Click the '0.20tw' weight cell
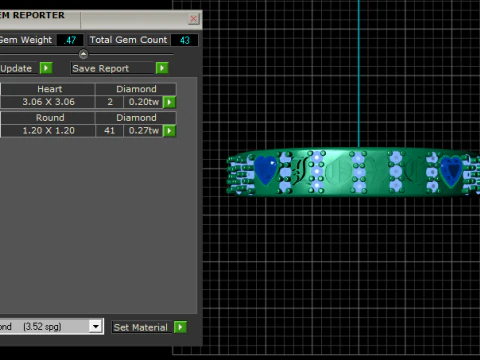Image resolution: width=480 pixels, height=360 pixels. (143, 102)
